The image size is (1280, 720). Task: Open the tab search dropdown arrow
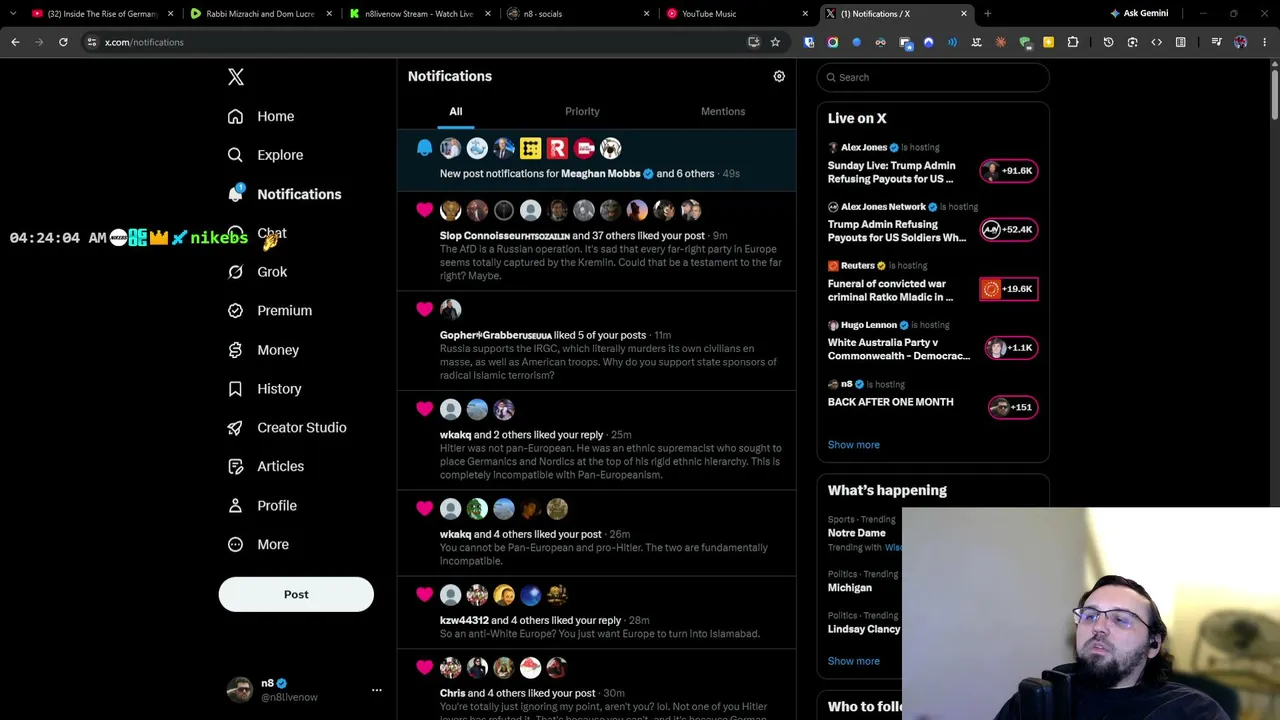pos(13,14)
